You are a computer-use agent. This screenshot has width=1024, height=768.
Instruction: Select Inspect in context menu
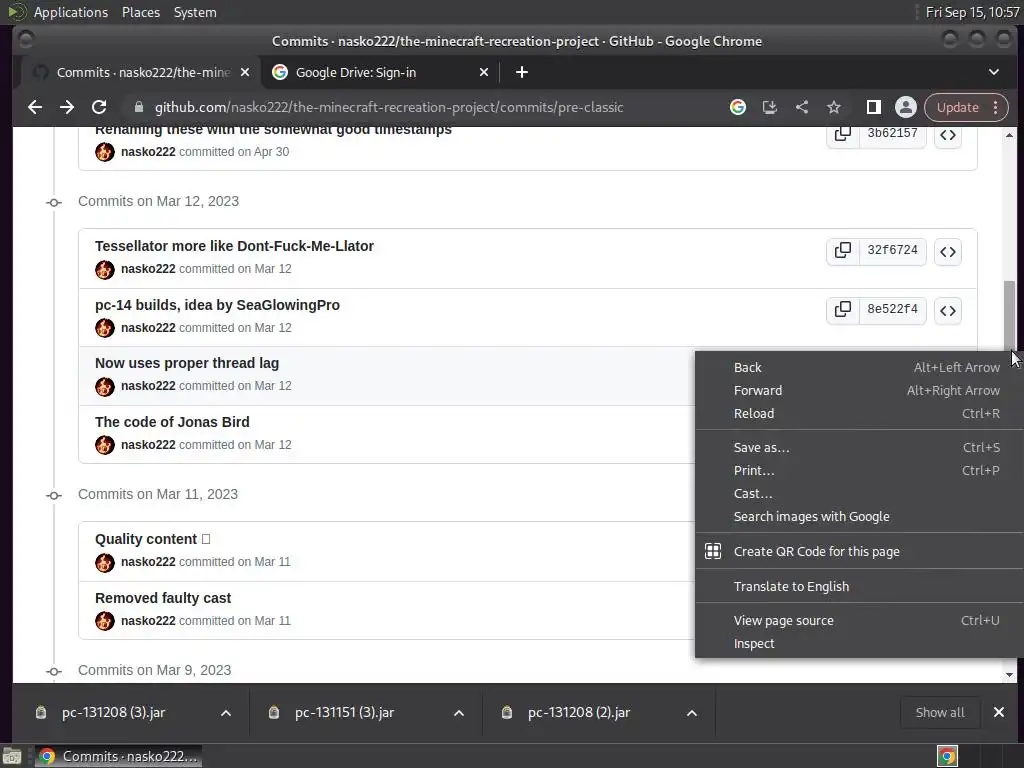[859, 643]
